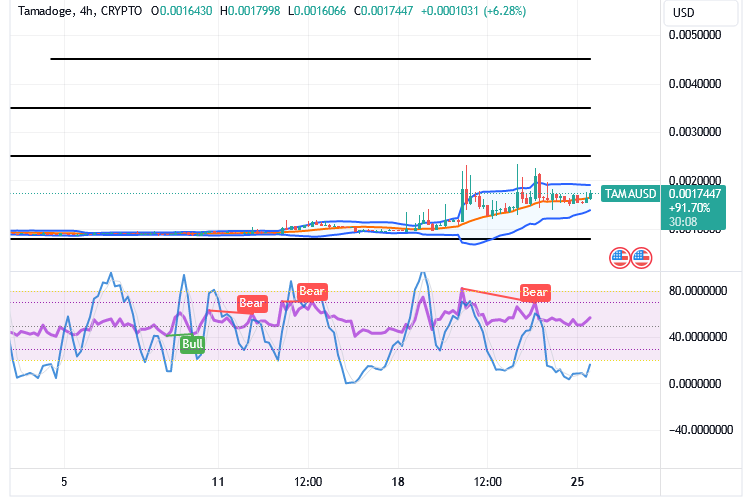Click the +0.0001031 (+6.28%) change text
The image size is (752, 500).
[473, 11]
